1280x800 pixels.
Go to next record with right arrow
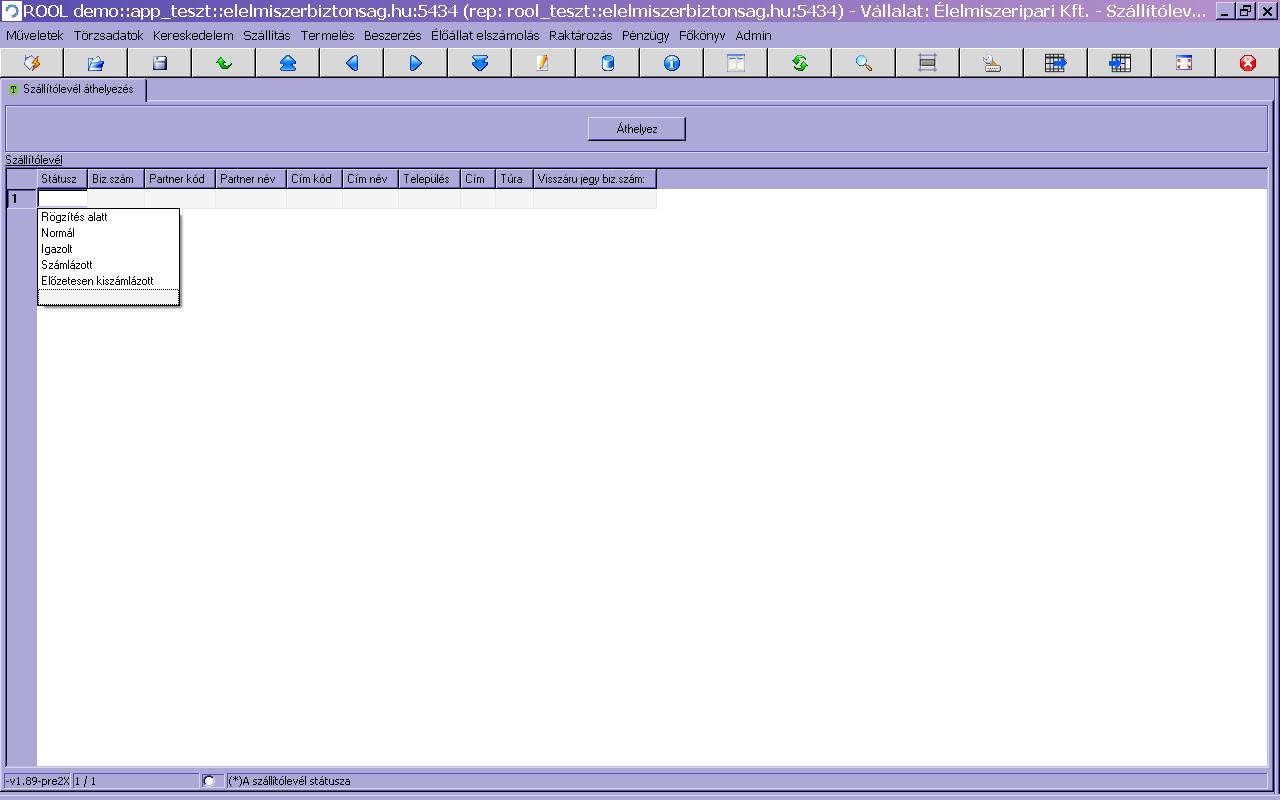[416, 63]
